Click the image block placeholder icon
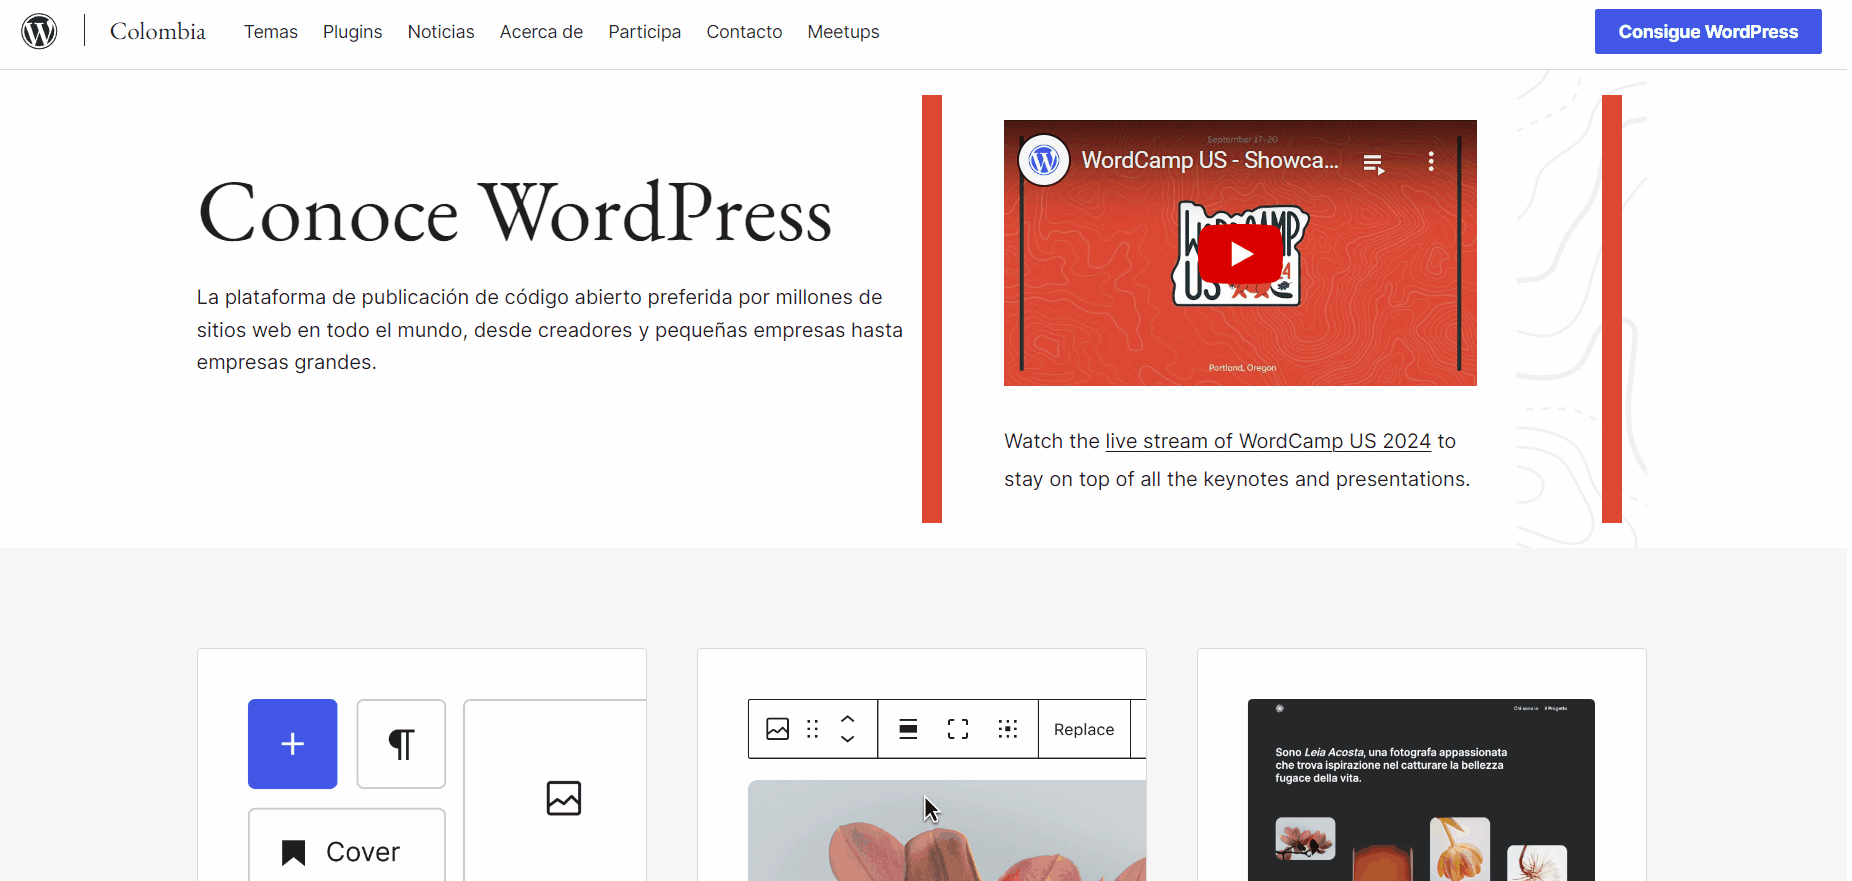The image size is (1852, 881). tap(564, 798)
